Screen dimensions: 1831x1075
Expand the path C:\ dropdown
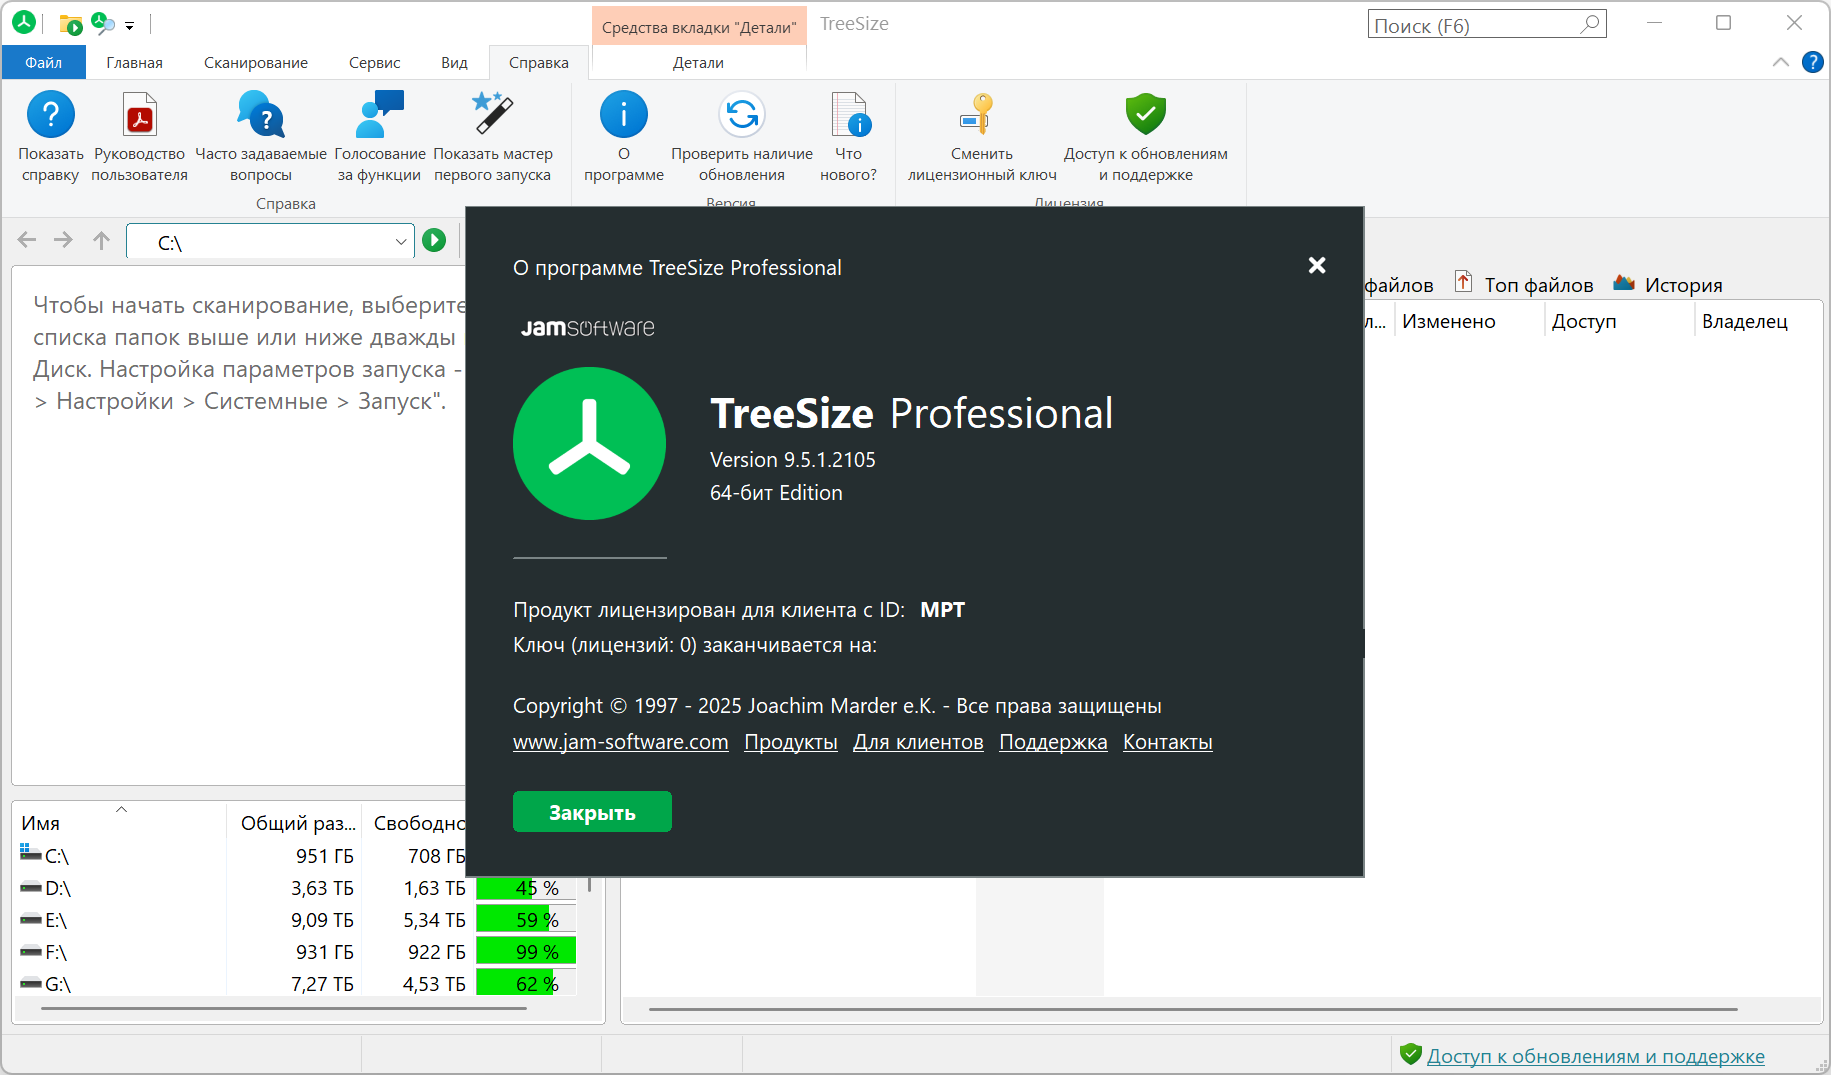point(400,242)
